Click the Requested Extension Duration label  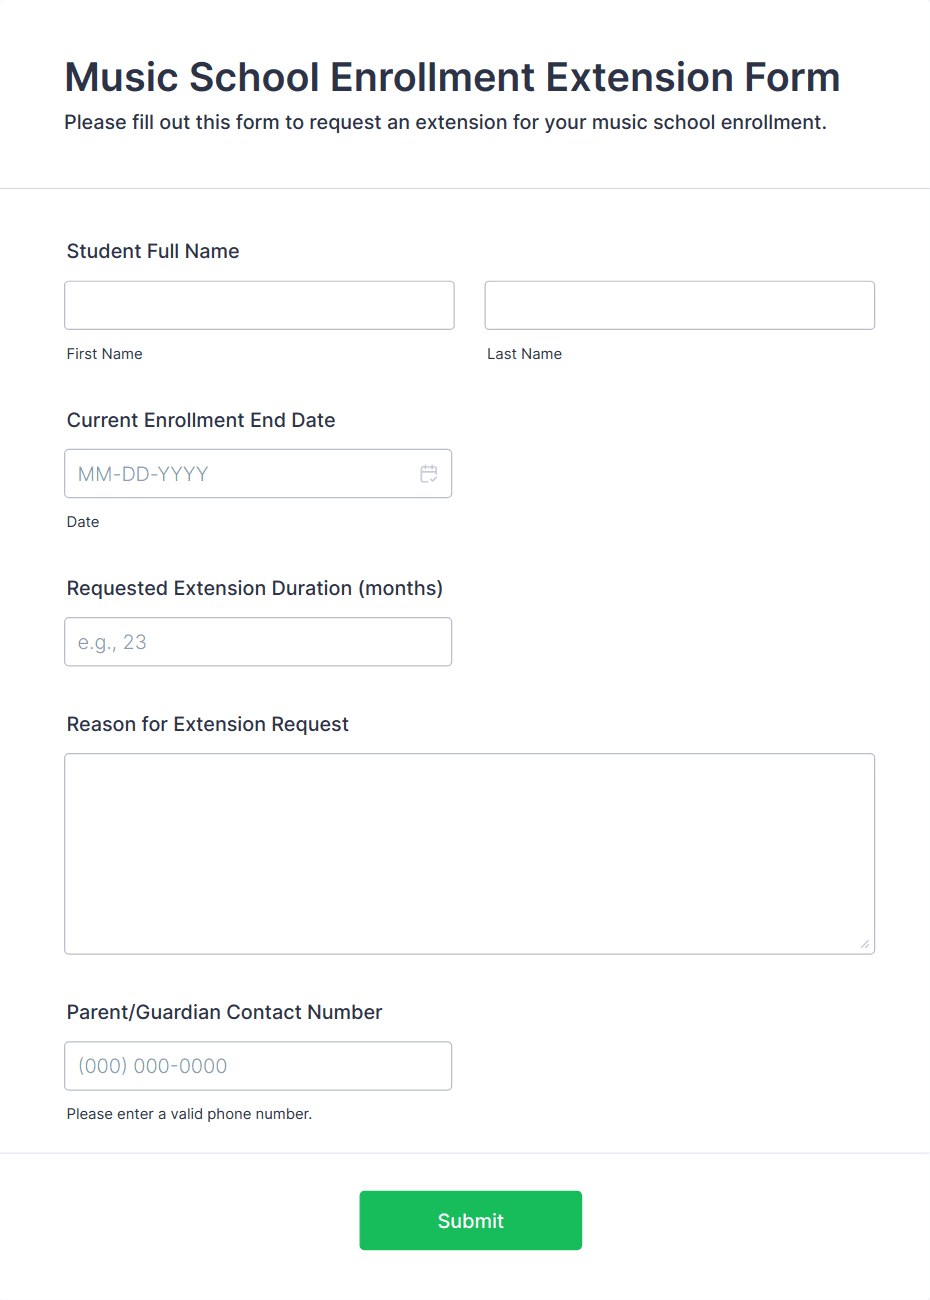click(255, 588)
